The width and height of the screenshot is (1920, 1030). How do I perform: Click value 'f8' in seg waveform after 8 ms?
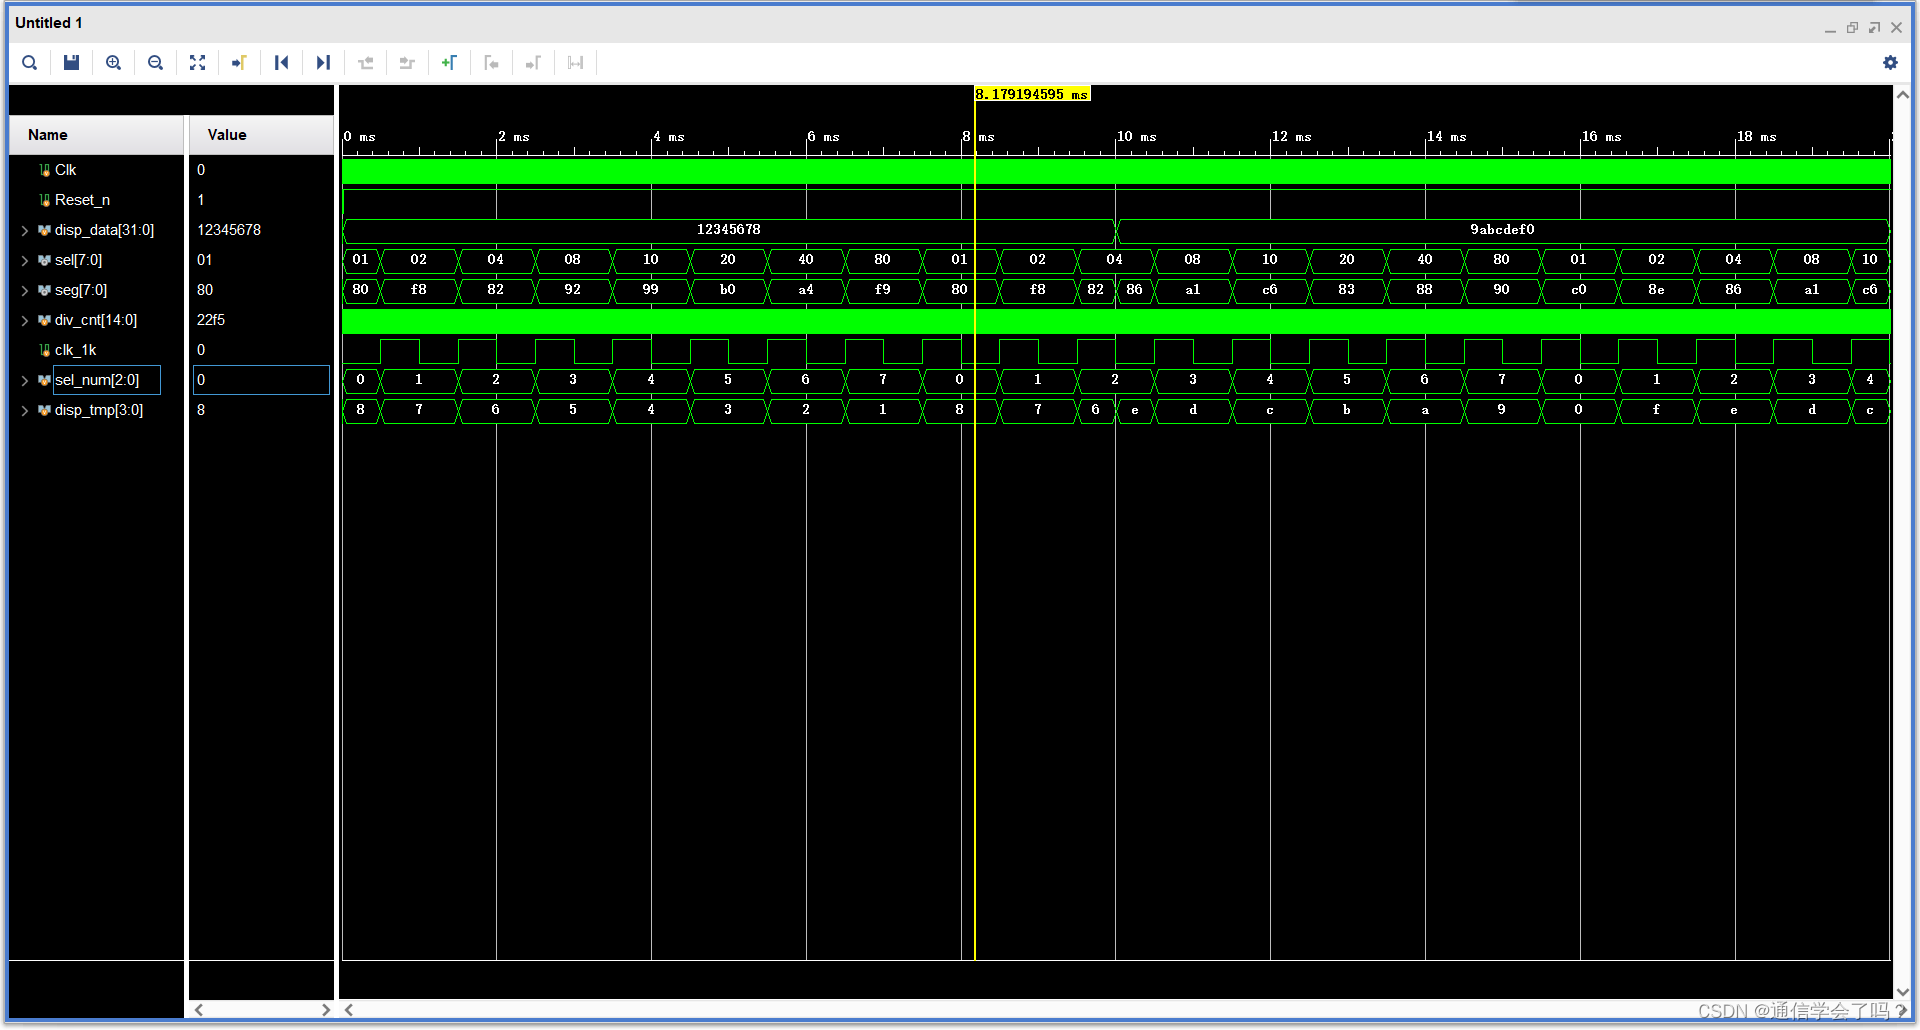pyautogui.click(x=1038, y=290)
